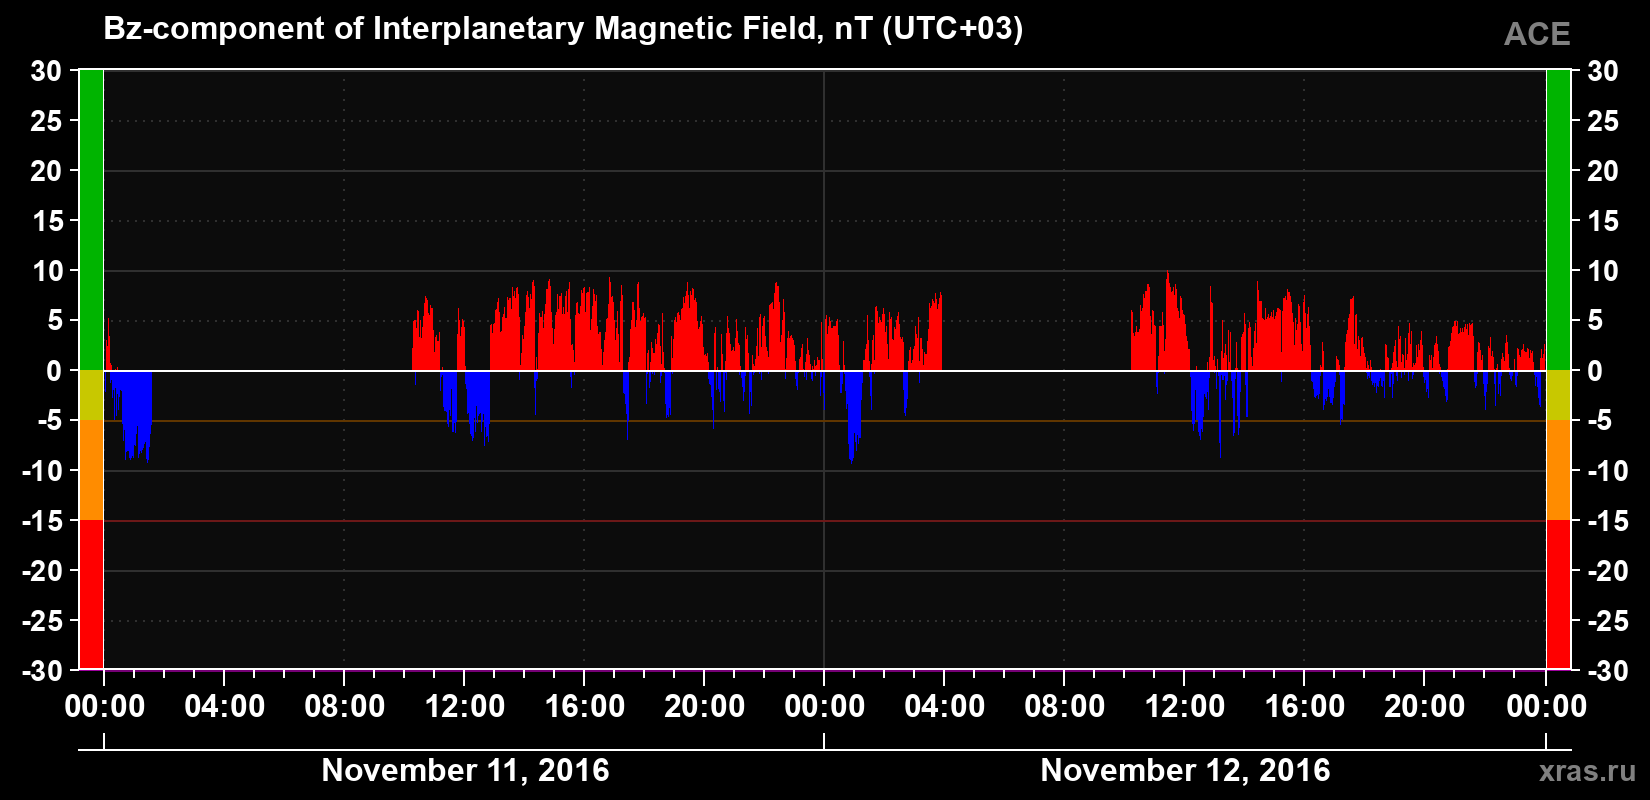Click the red band on the right axis
The width and height of the screenshot is (1650, 800).
(x=1558, y=595)
